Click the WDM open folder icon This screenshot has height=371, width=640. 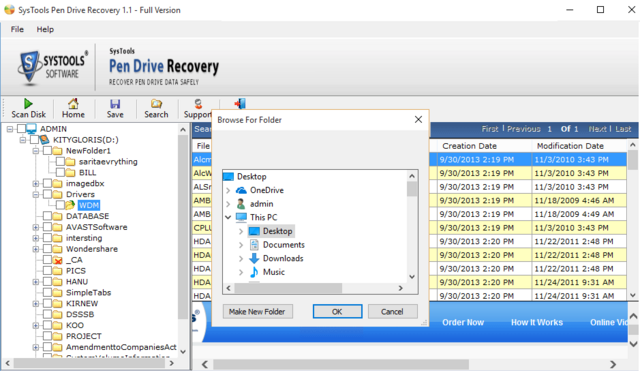[x=70, y=205]
